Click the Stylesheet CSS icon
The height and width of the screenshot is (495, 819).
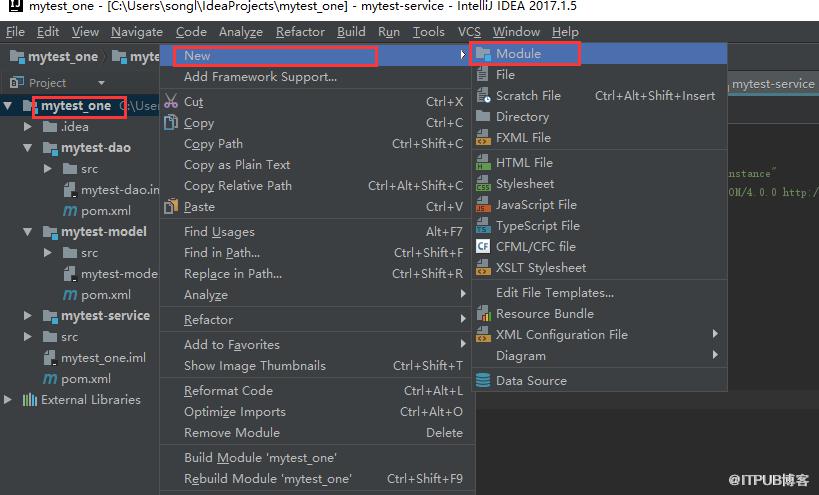tap(483, 184)
